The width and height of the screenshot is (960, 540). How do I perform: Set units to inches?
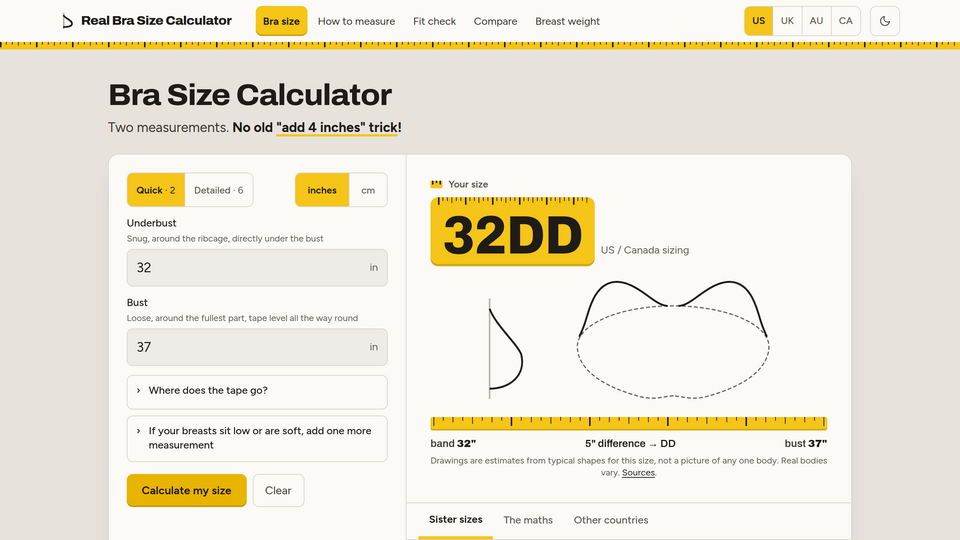tap(322, 190)
